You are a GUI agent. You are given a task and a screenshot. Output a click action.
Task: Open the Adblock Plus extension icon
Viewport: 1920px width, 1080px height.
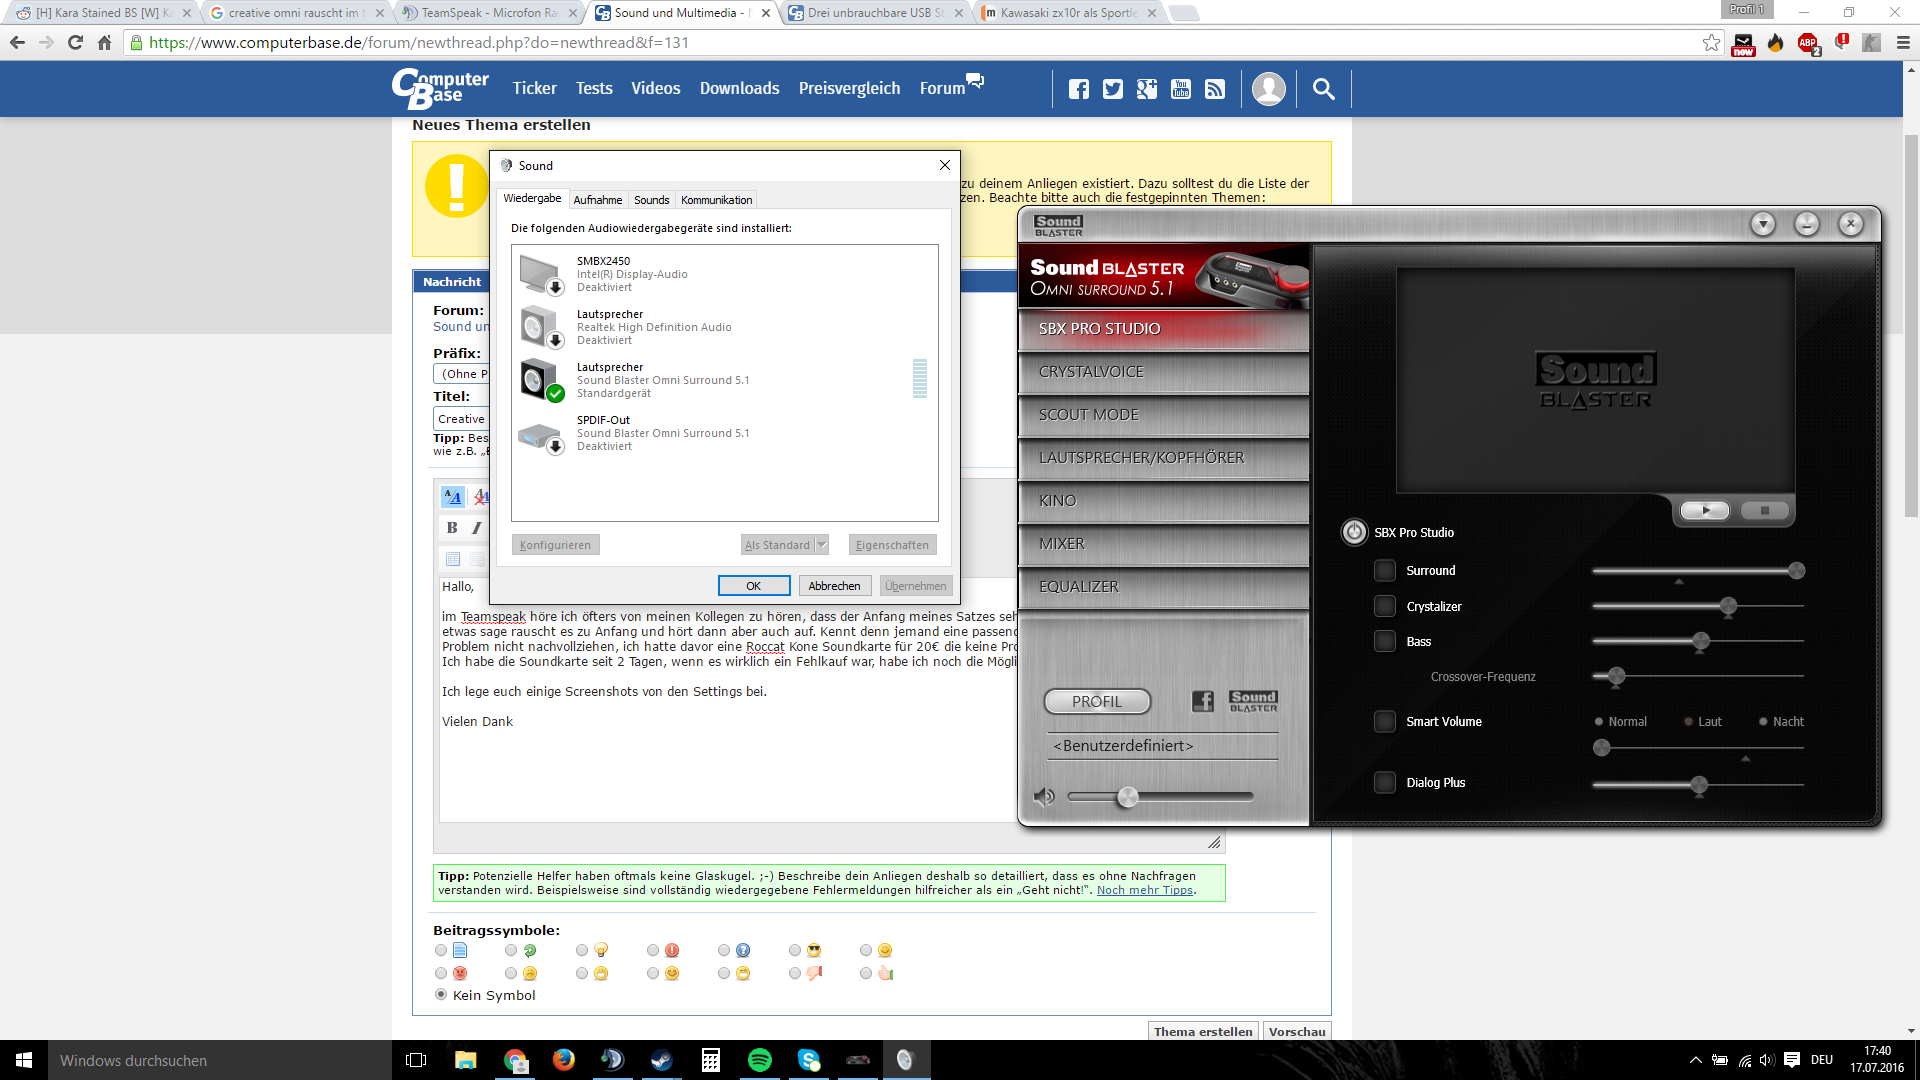1807,42
